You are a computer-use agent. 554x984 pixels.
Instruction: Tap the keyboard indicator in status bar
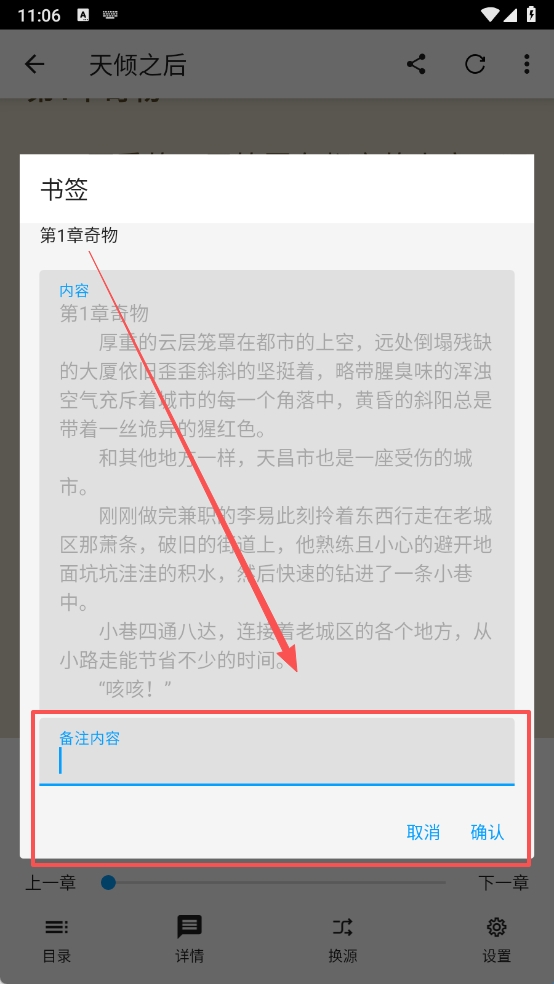108,15
